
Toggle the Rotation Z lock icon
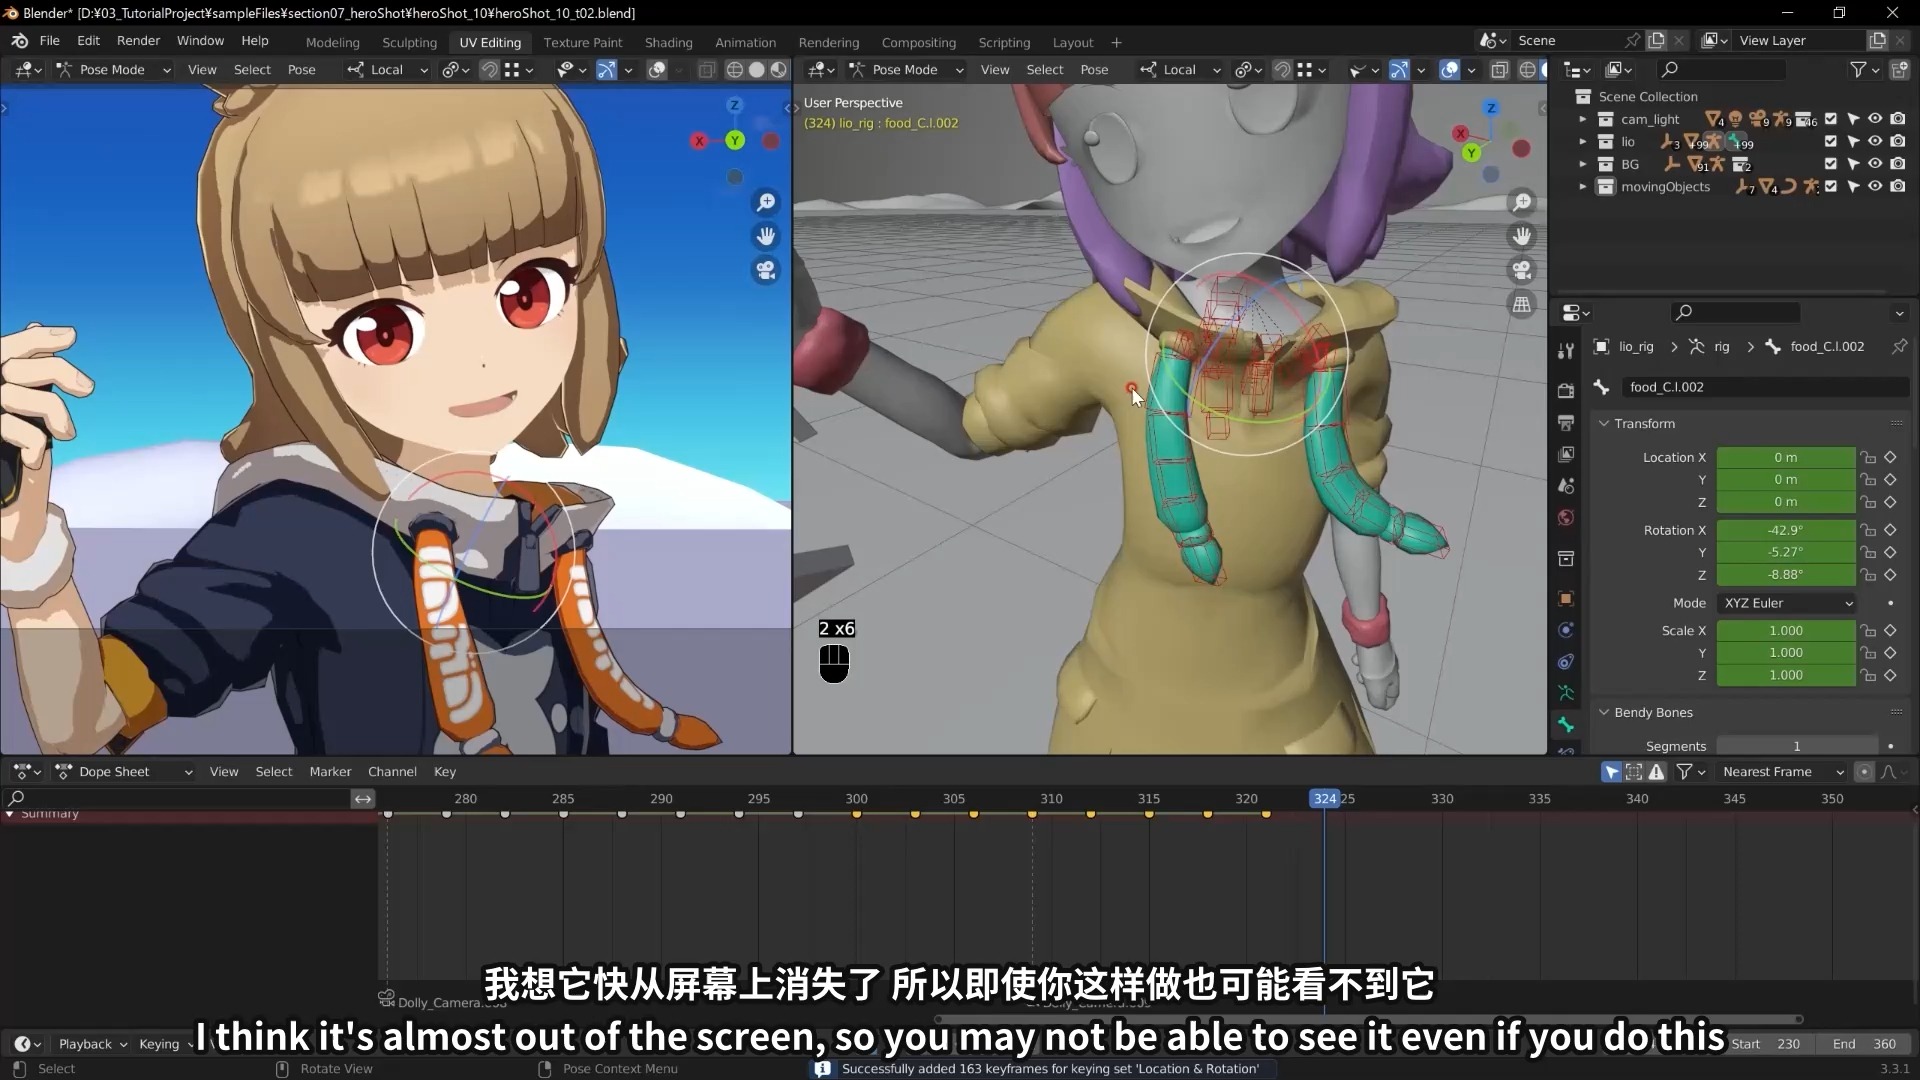pos(1868,575)
